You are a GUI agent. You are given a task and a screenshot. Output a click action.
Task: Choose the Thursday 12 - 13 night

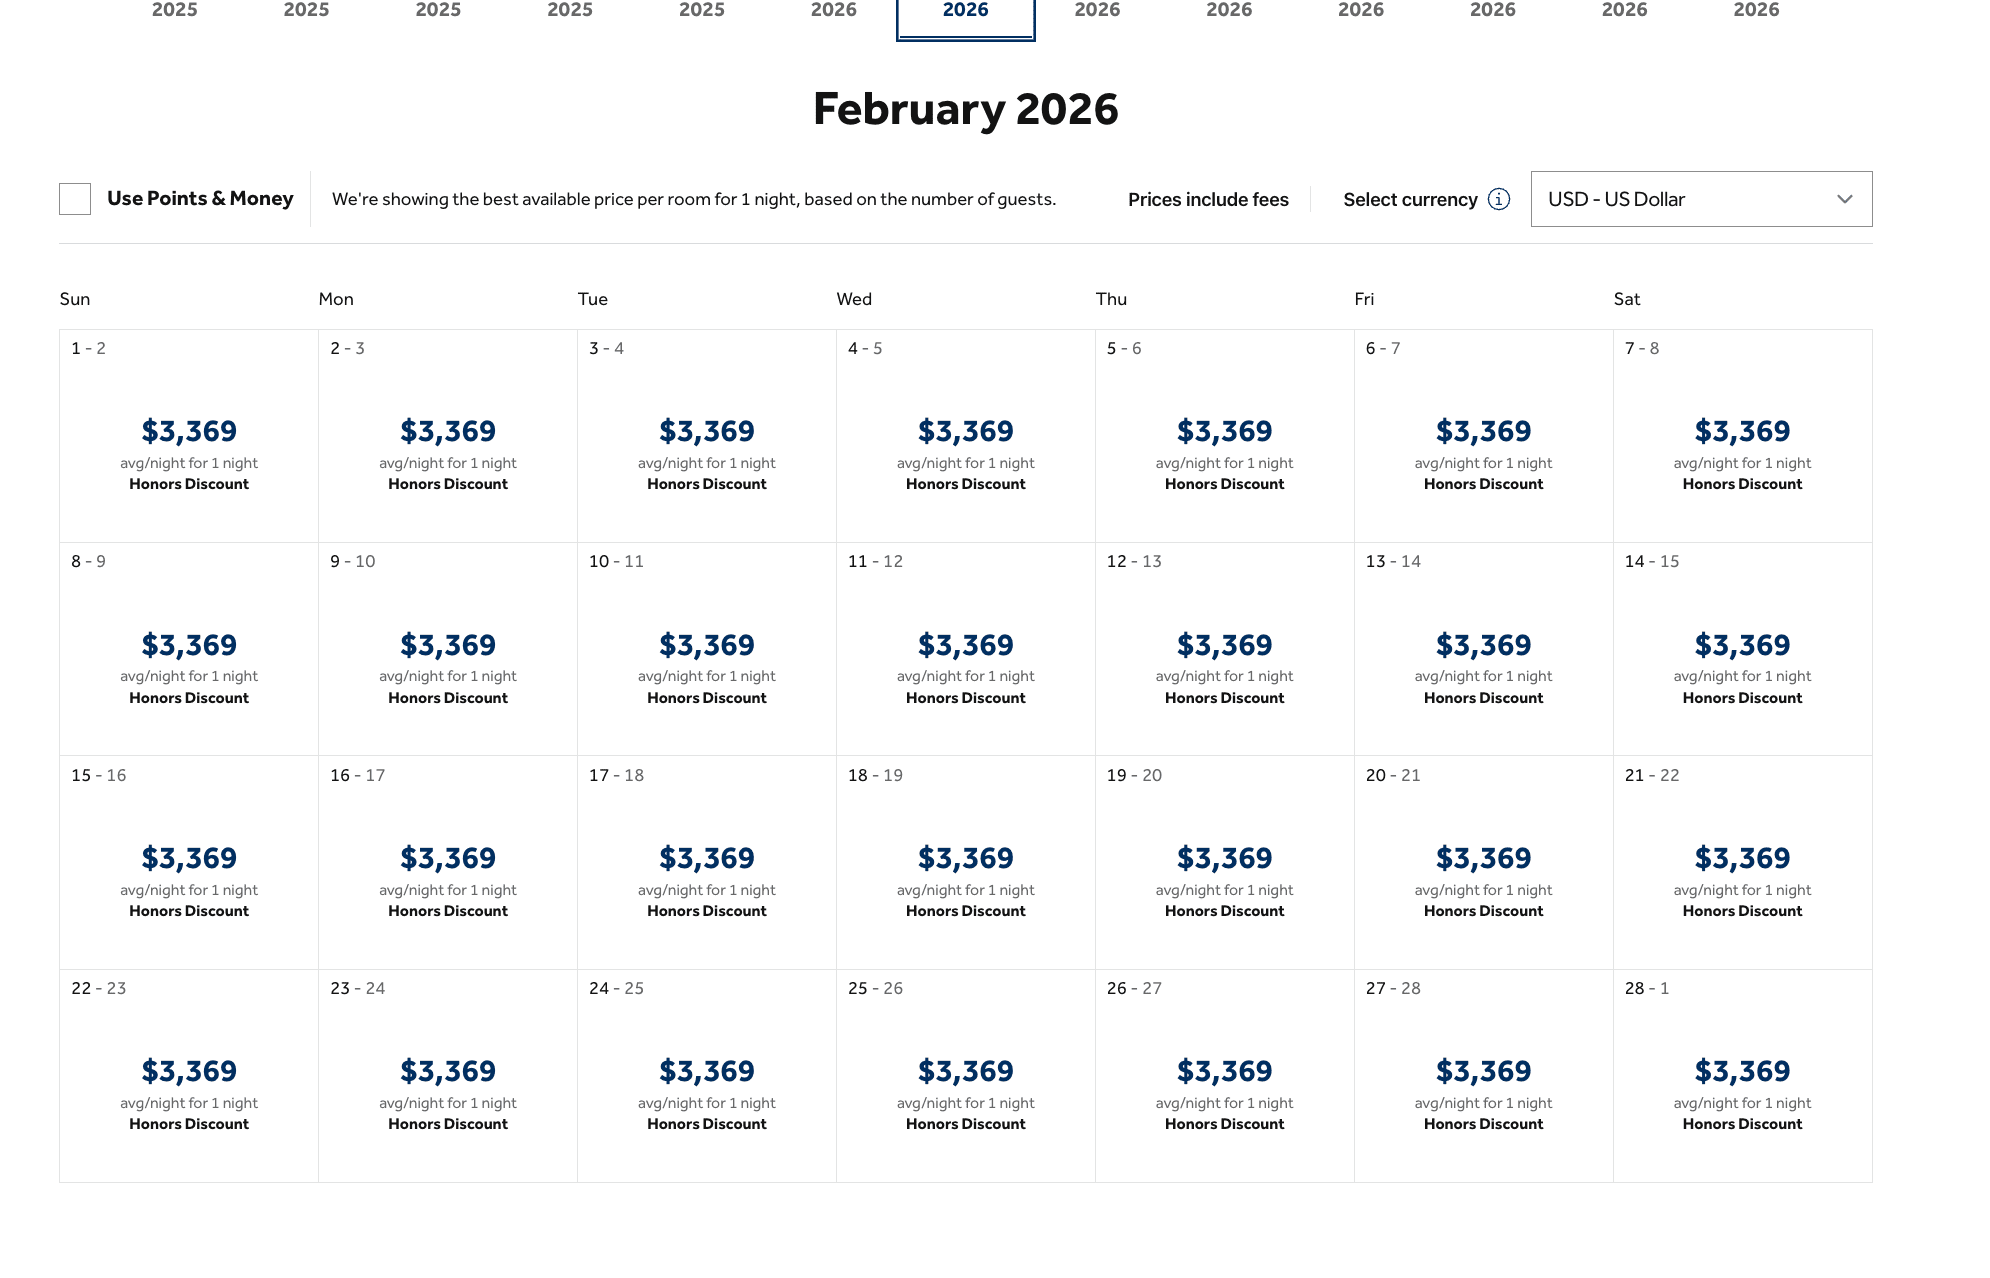pyautogui.click(x=1224, y=649)
